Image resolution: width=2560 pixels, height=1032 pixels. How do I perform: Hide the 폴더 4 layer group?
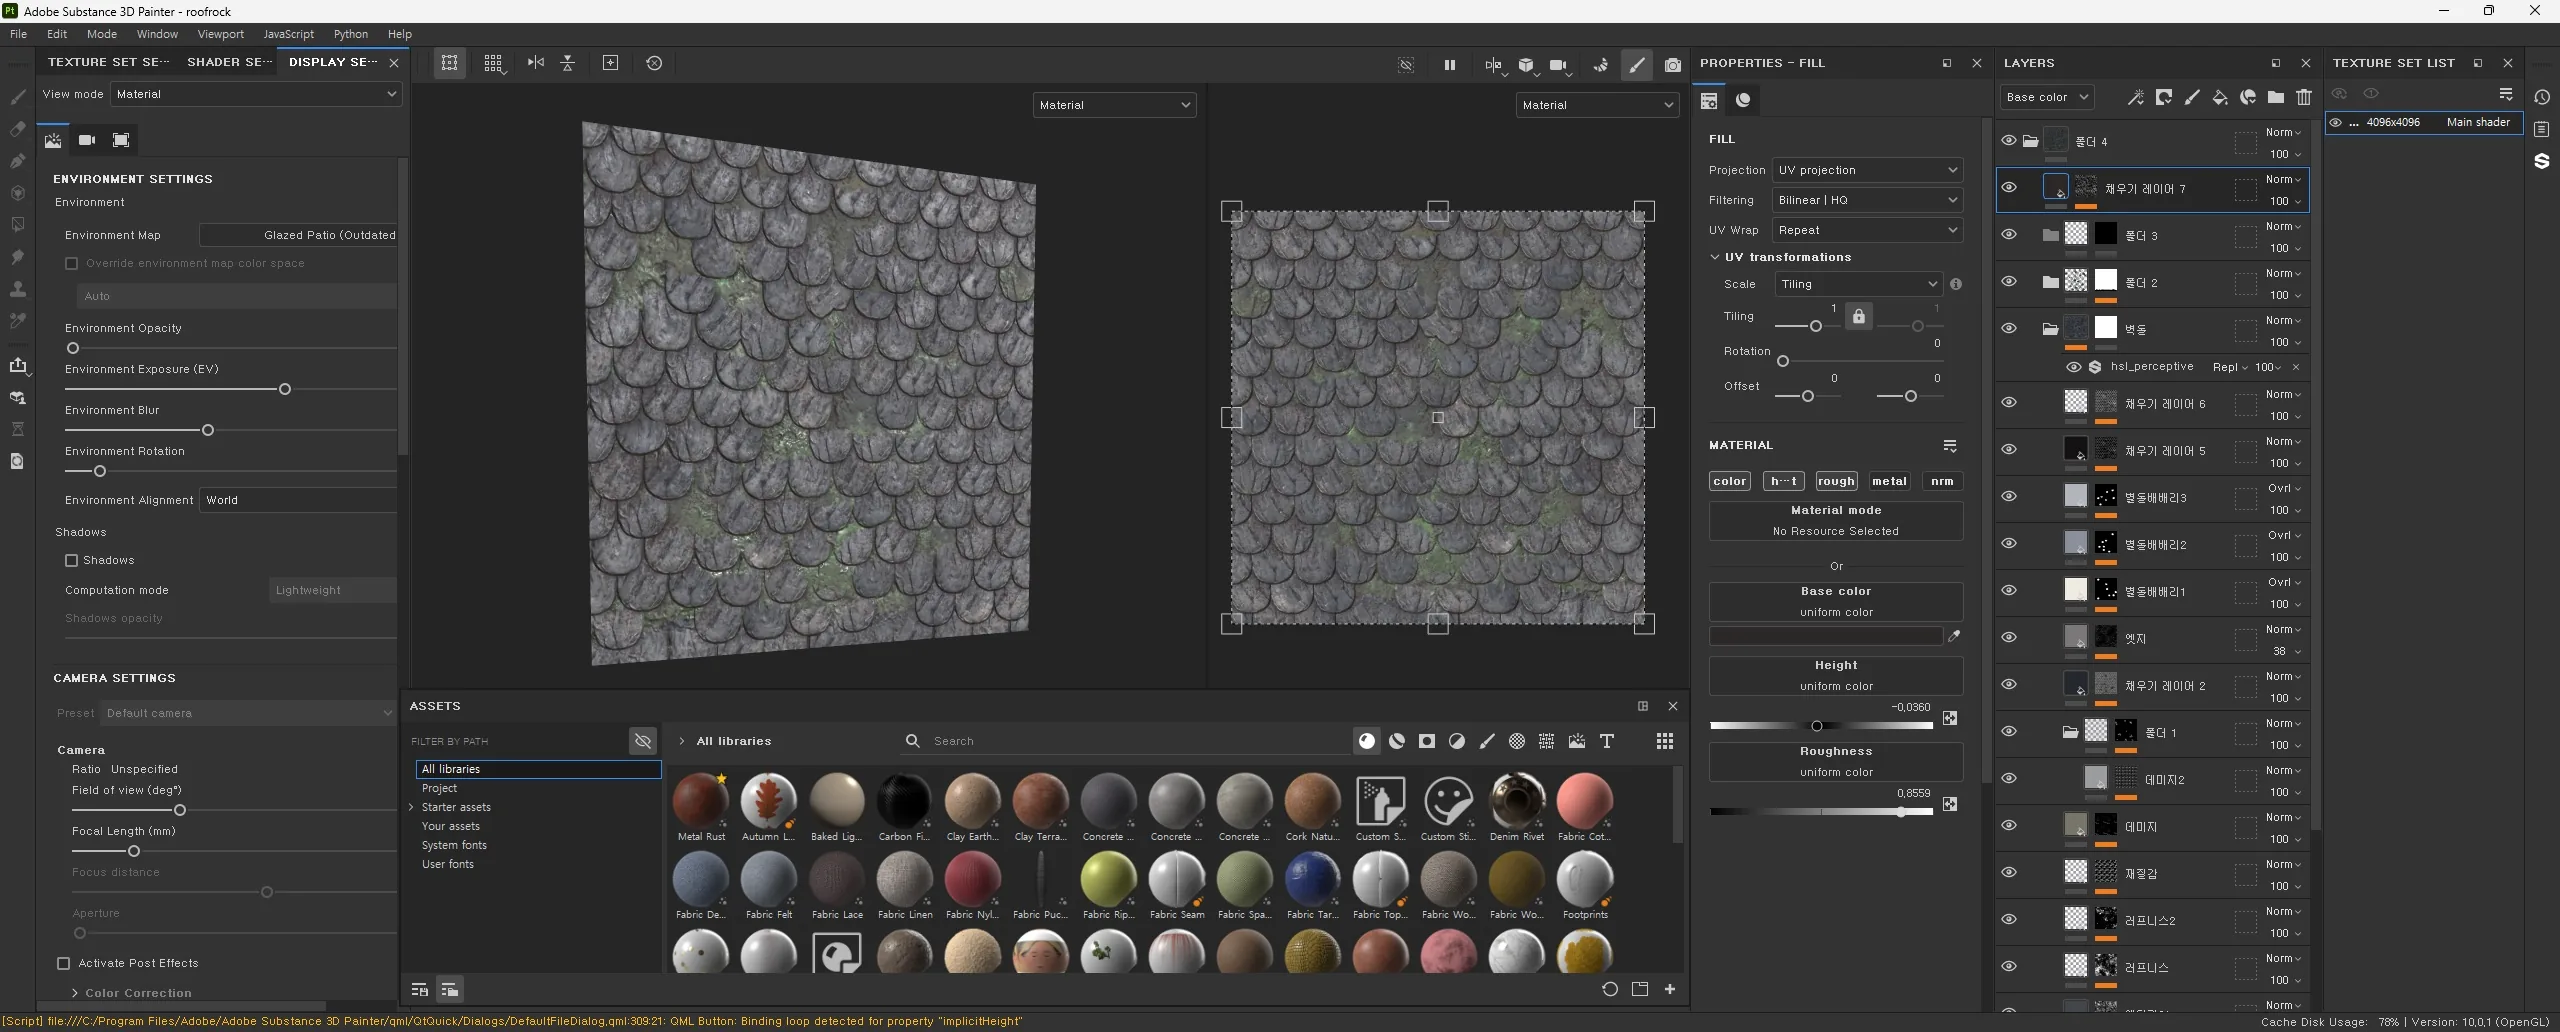tap(2008, 141)
